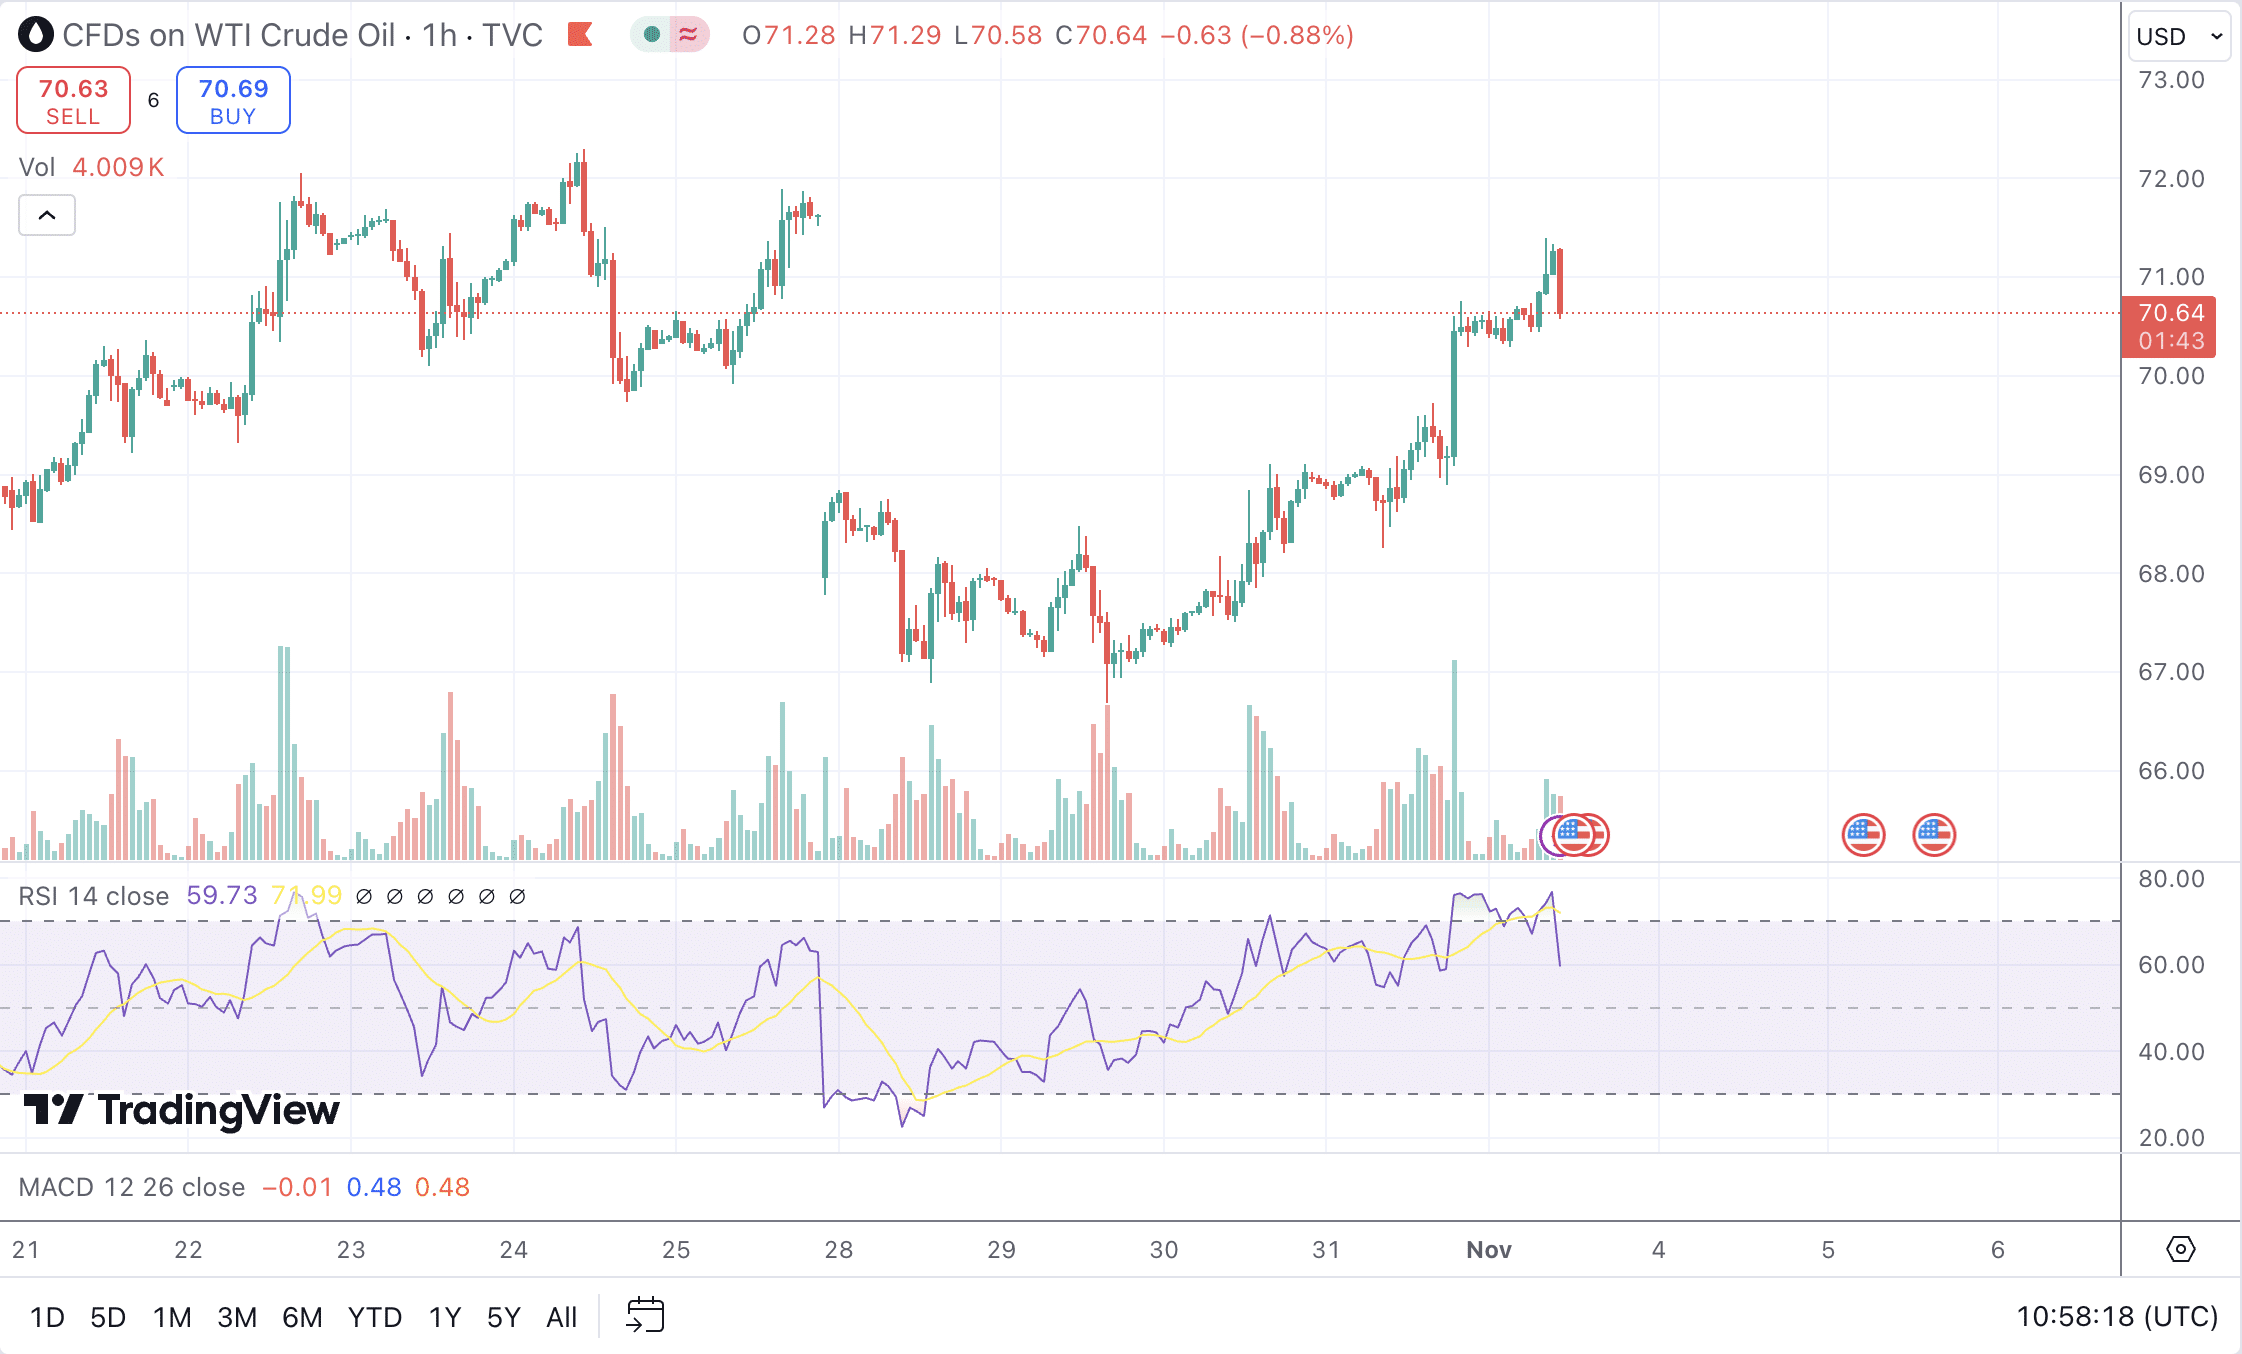Viewport: 2242px width, 1354px height.
Task: Click the rightmost US flag event marker
Action: coord(1934,835)
